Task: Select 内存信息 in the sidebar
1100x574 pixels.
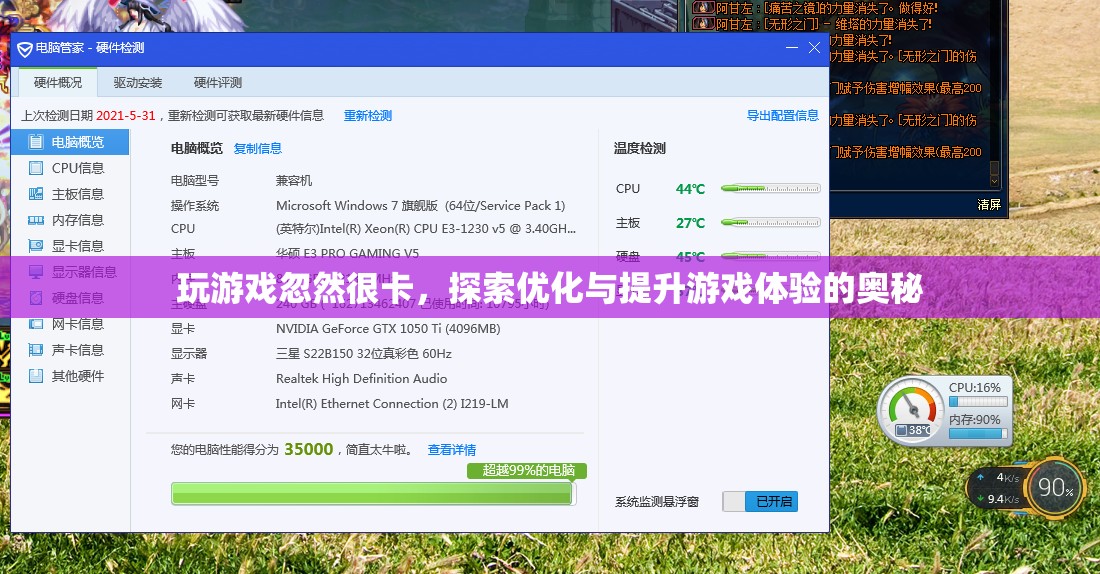Action: (70, 220)
